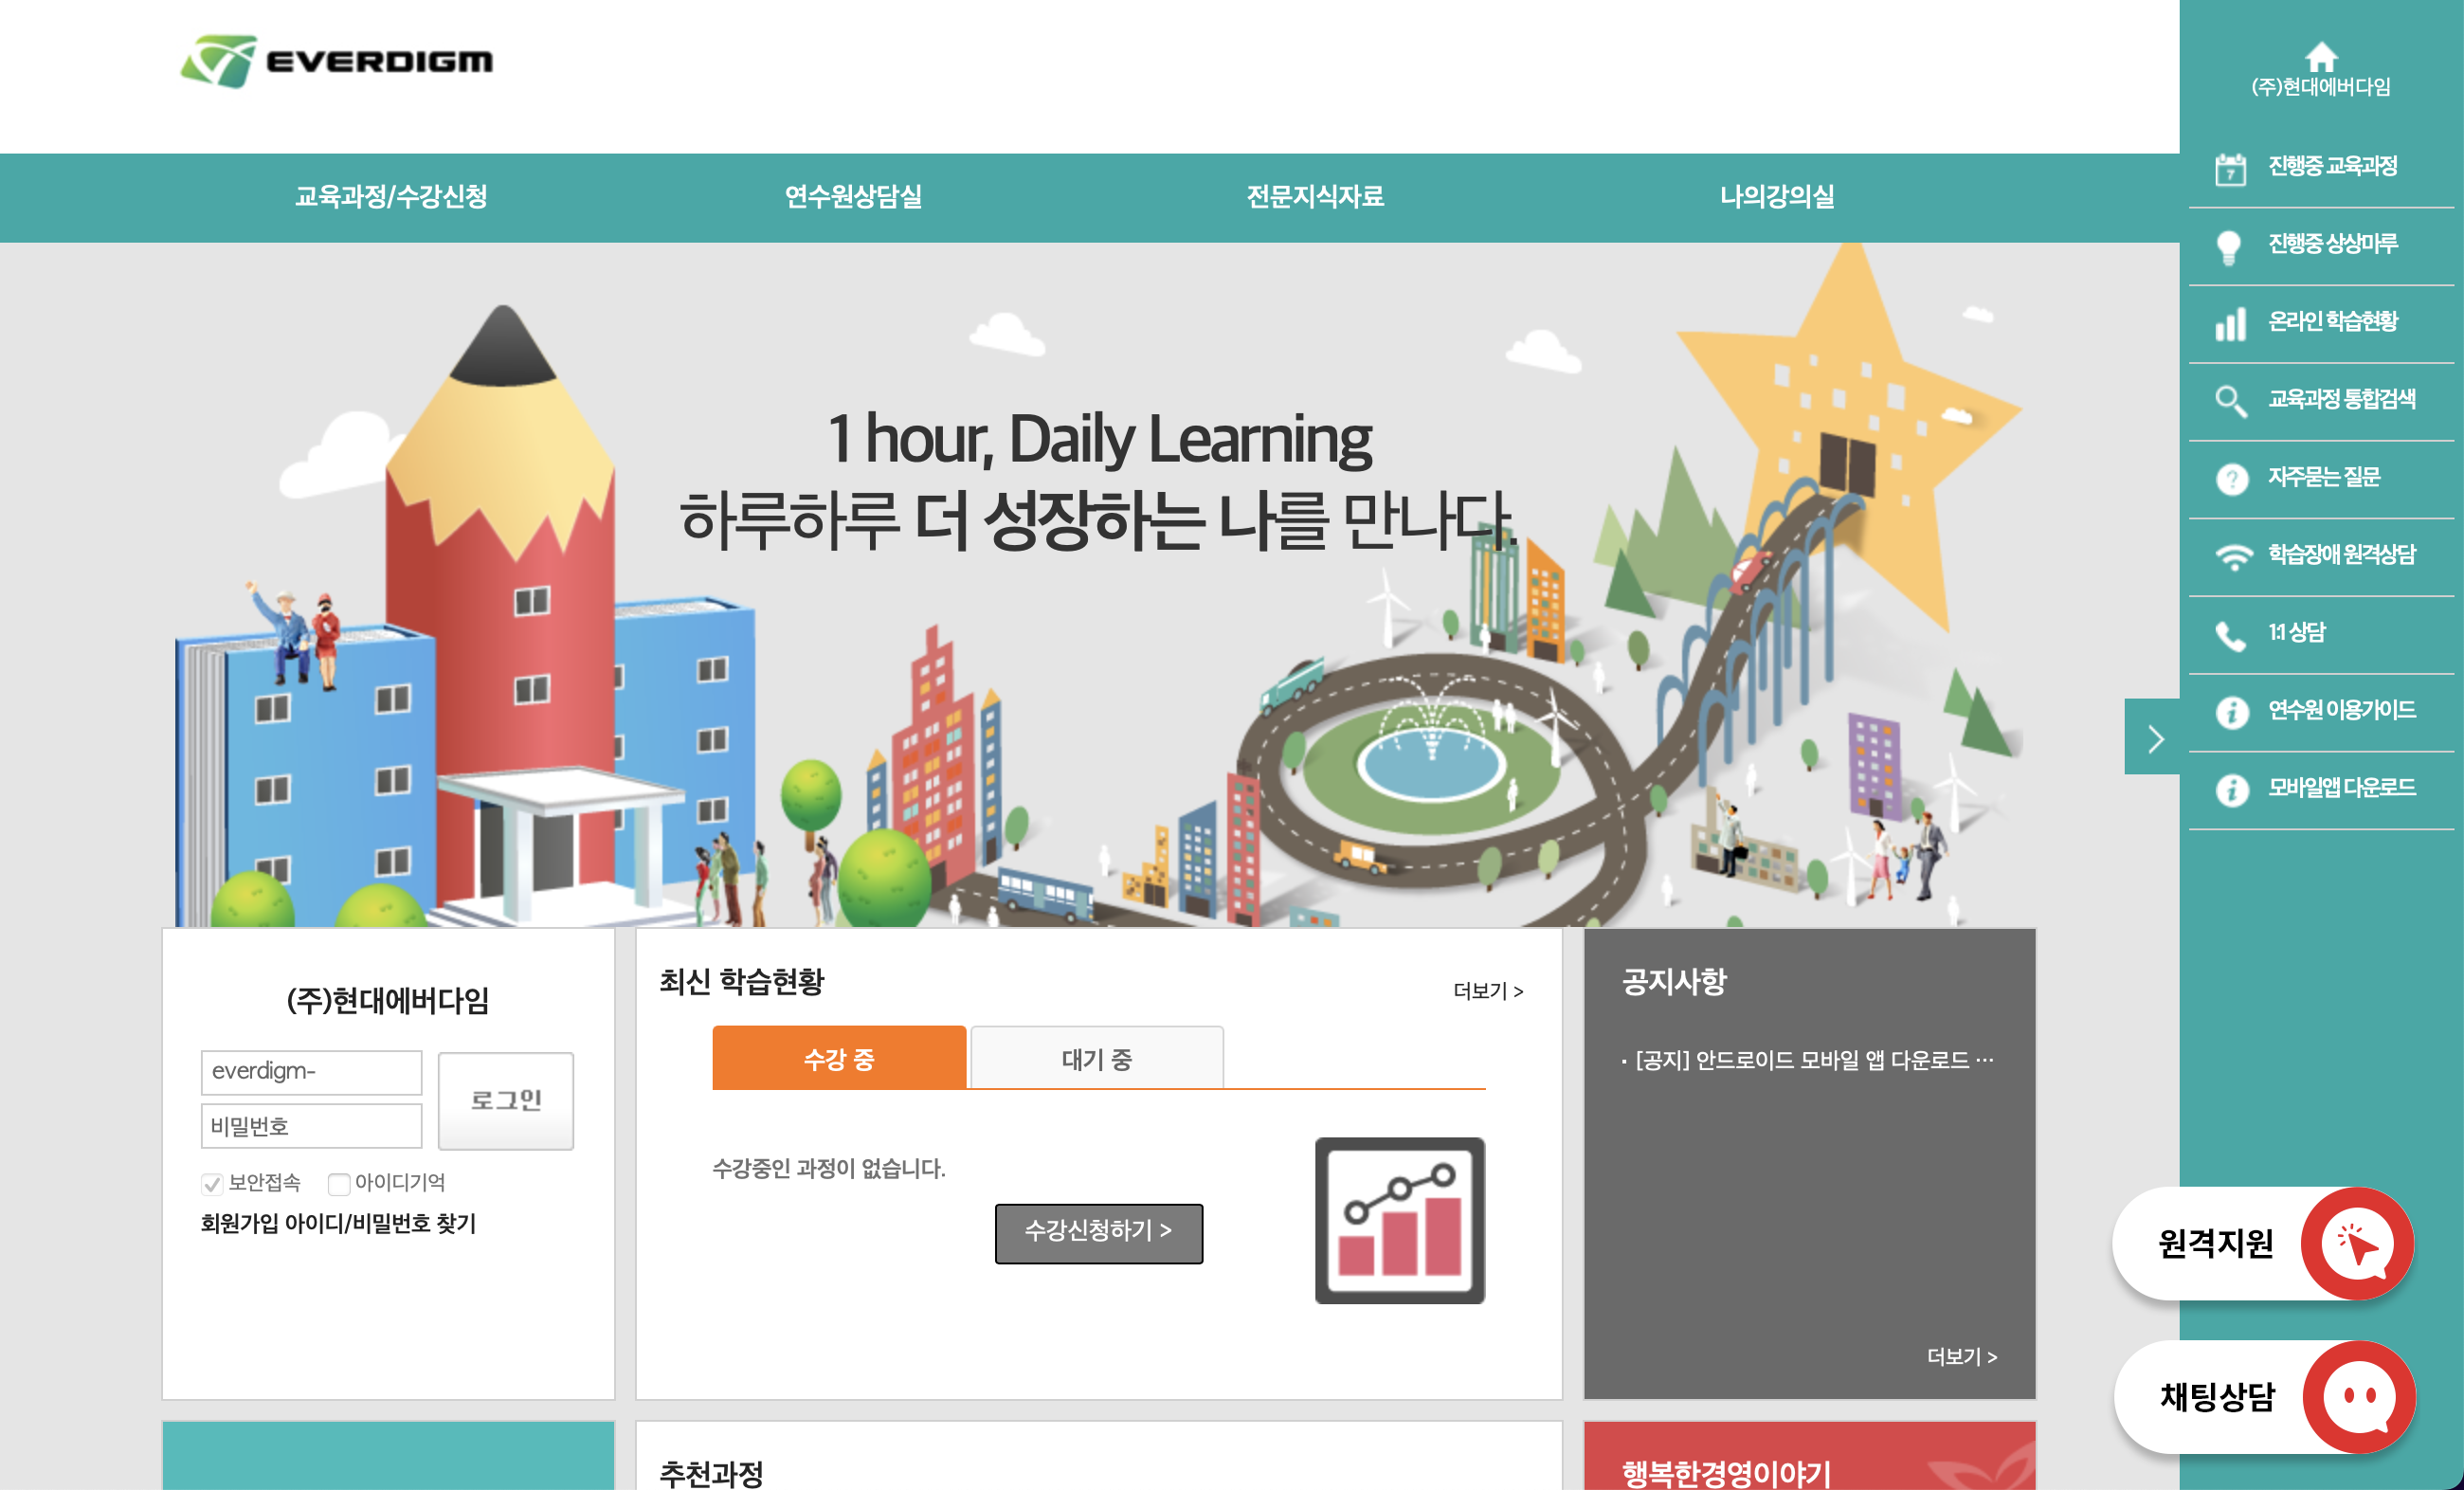Open the 나의강의실 menu

pyautogui.click(x=1778, y=197)
